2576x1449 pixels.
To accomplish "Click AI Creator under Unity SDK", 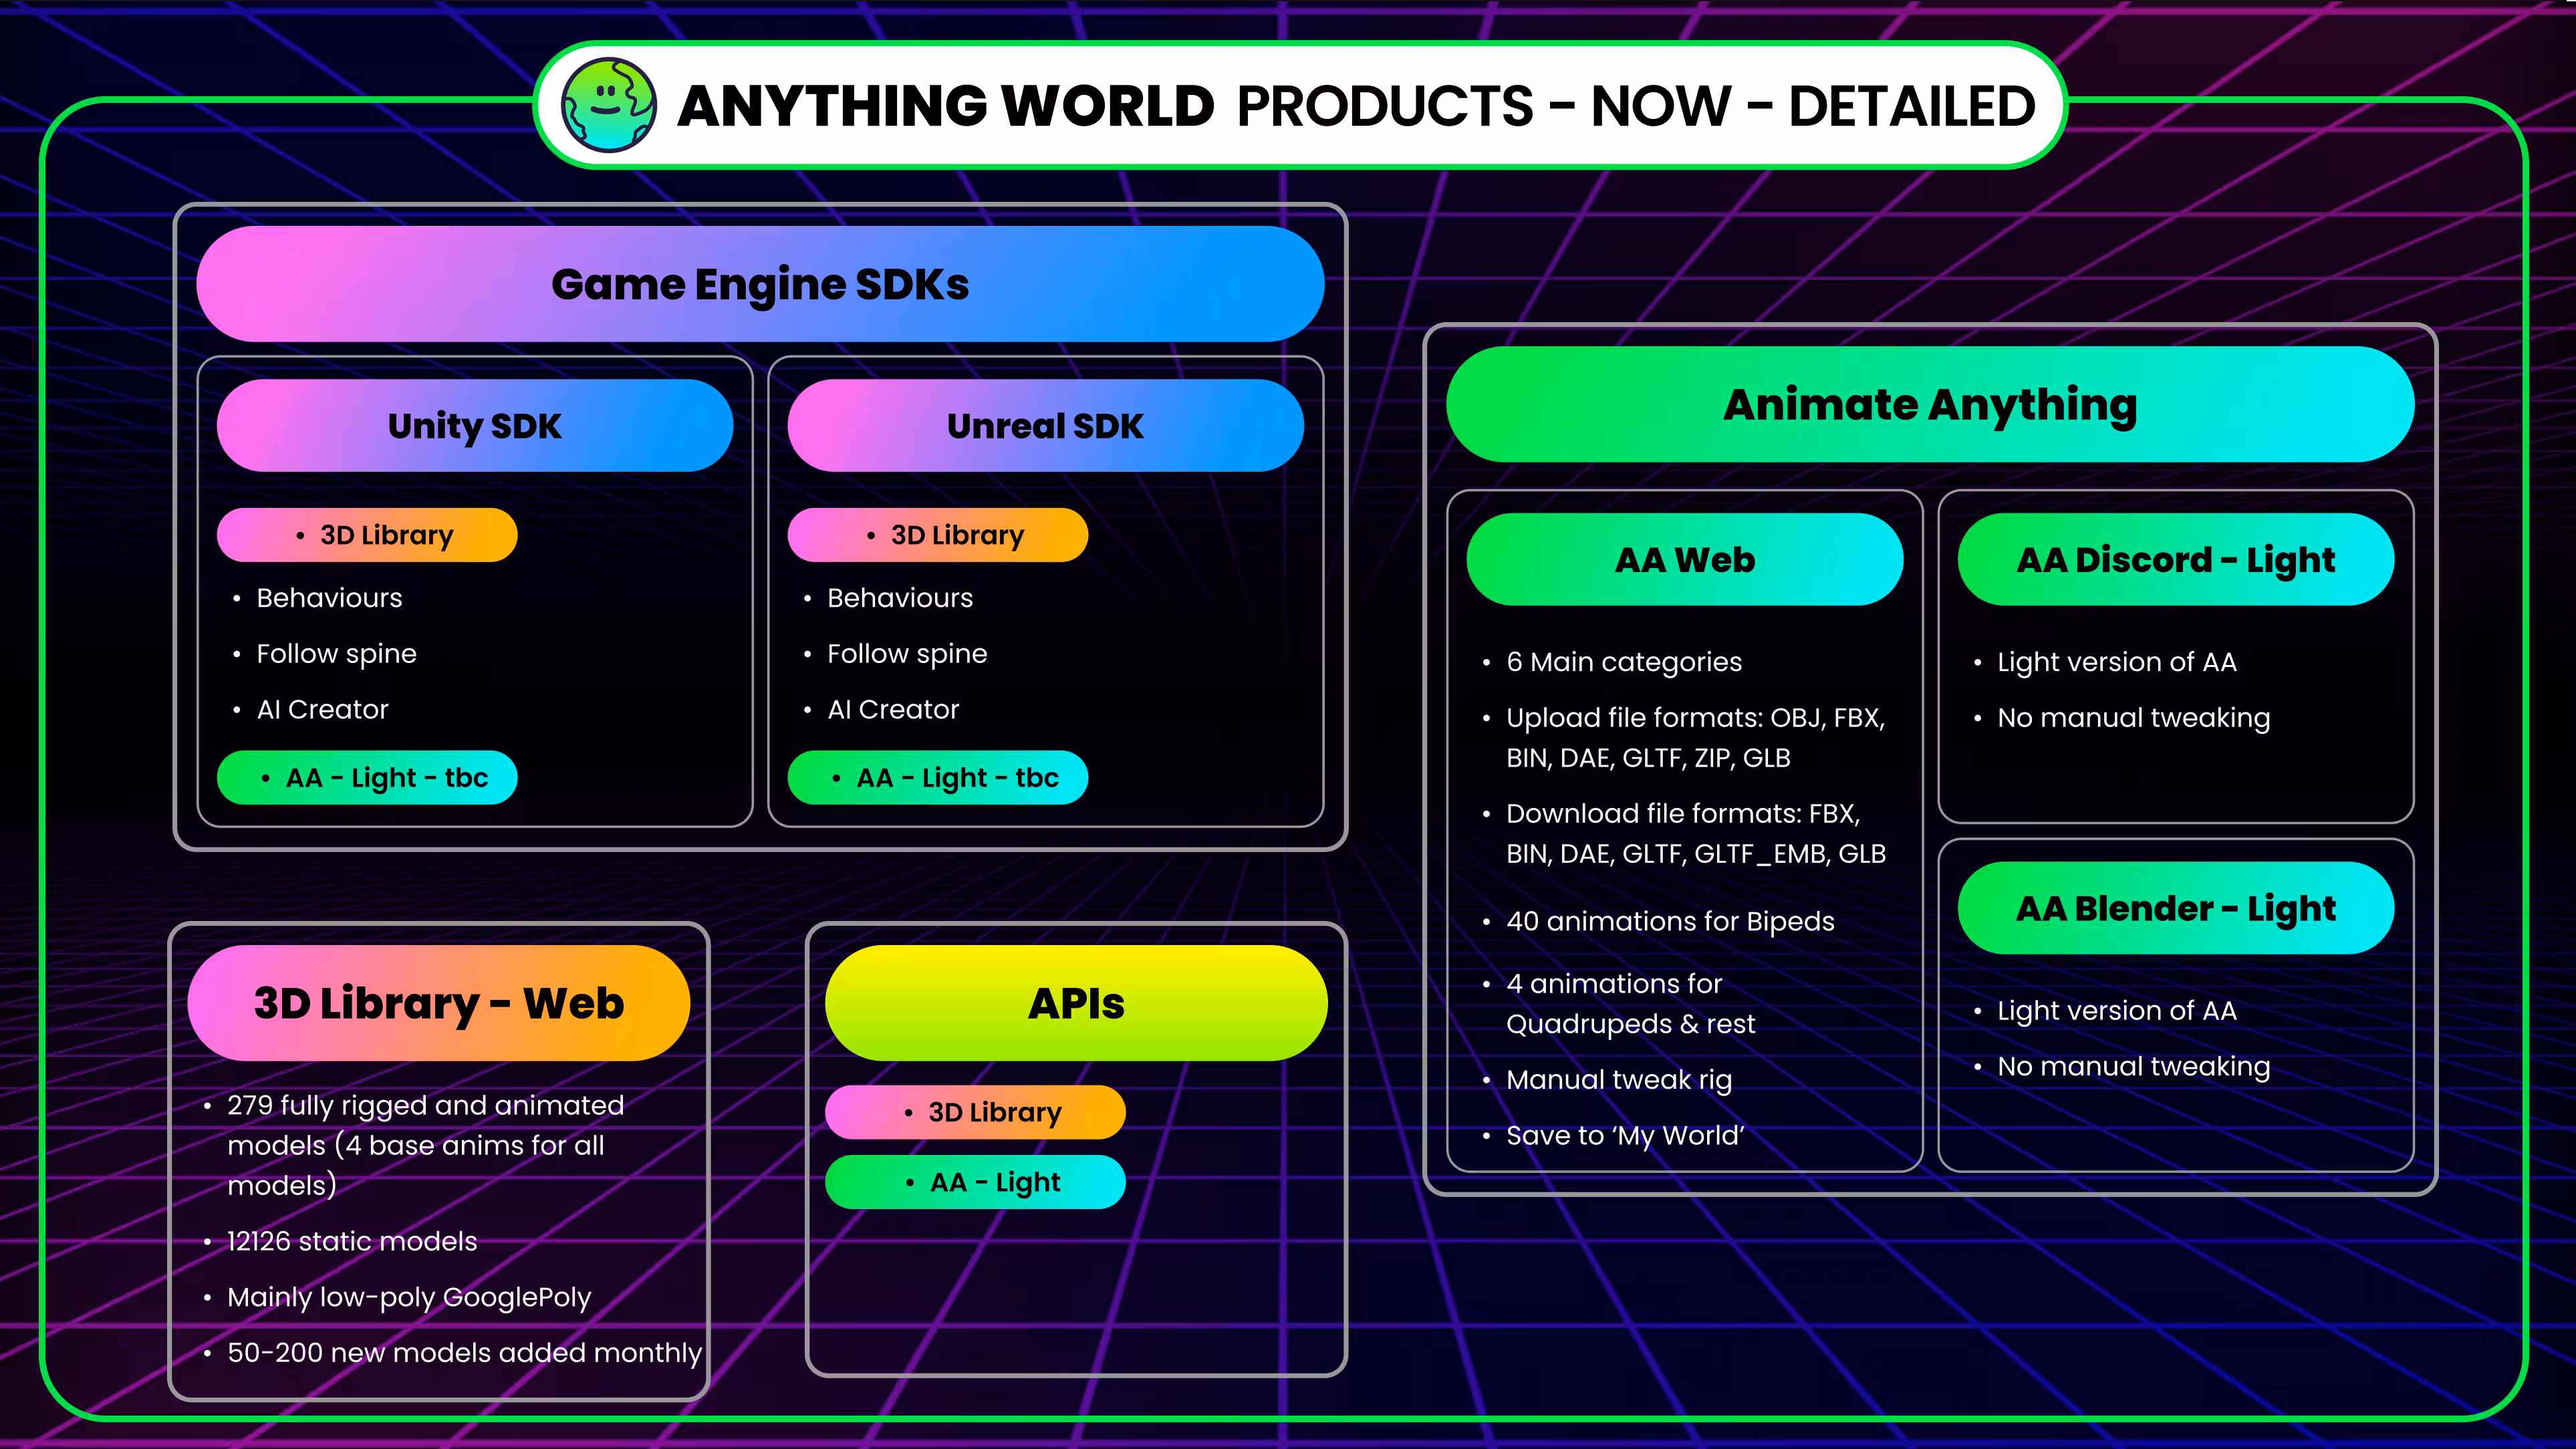I will pos(322,710).
